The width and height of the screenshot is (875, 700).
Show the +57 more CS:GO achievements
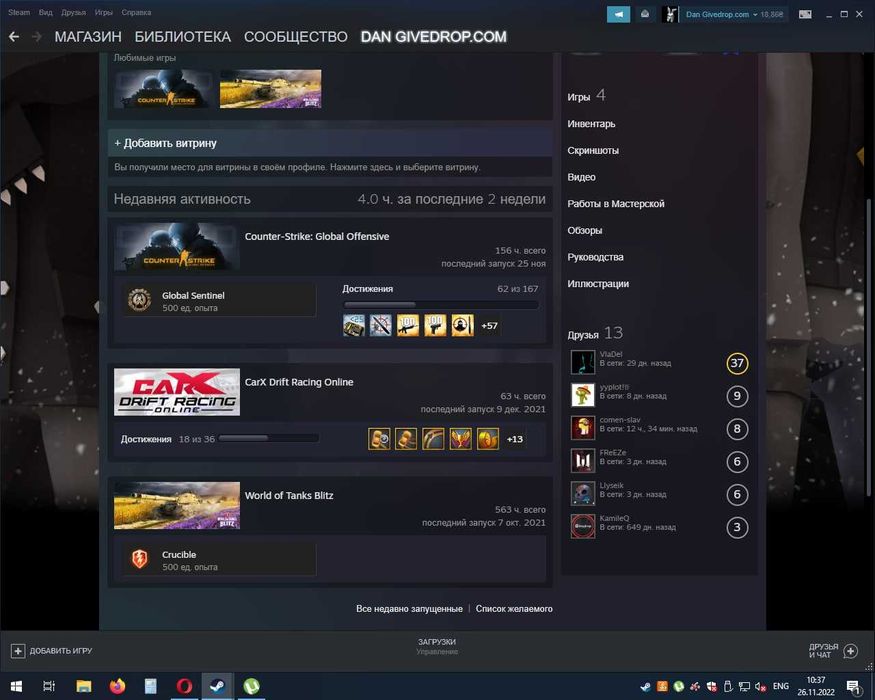[489, 325]
